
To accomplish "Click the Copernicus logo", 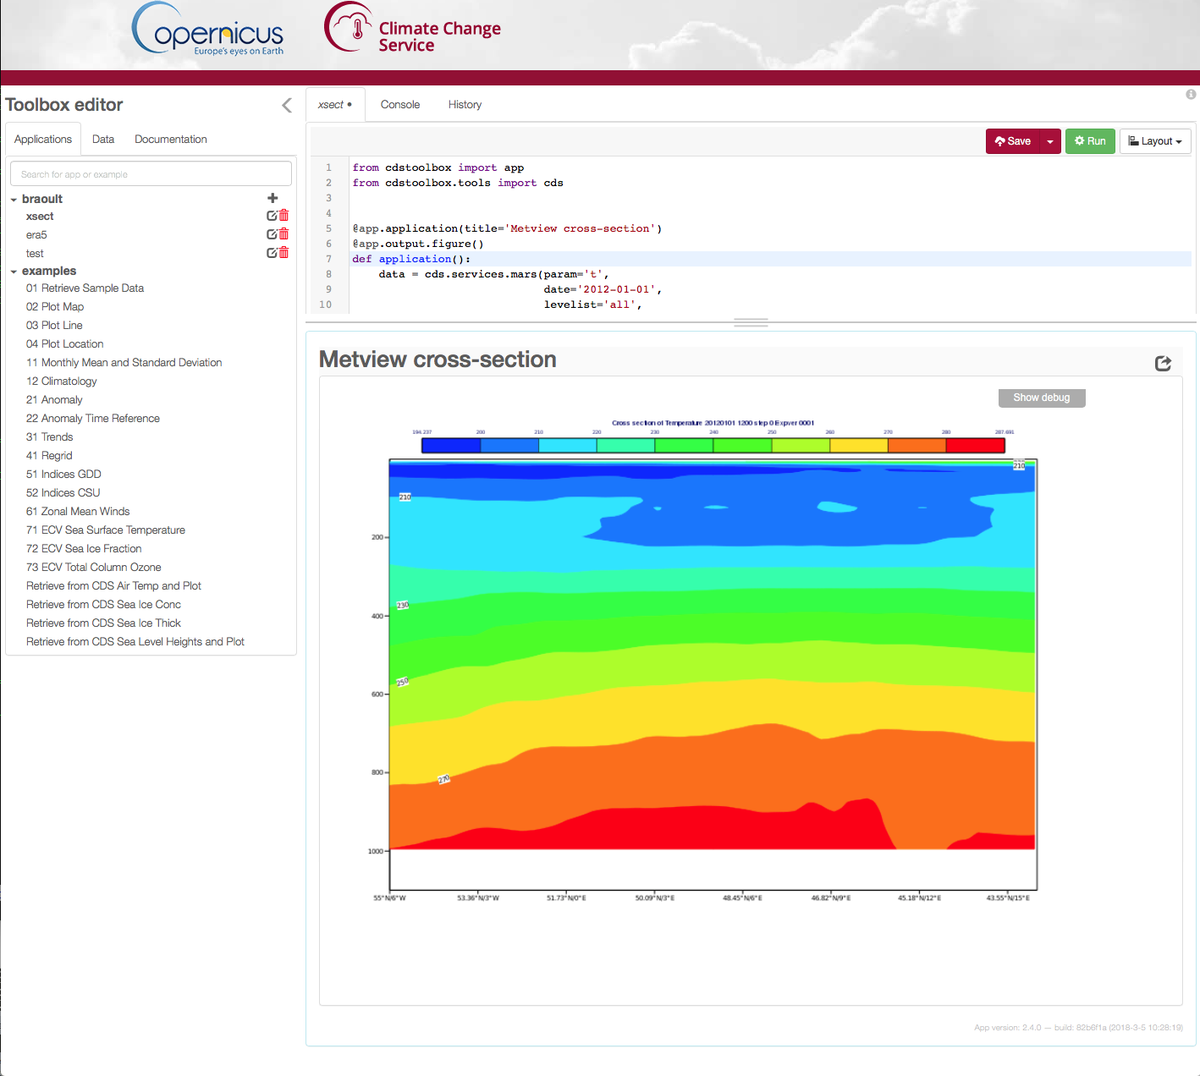I will click(x=209, y=29).
